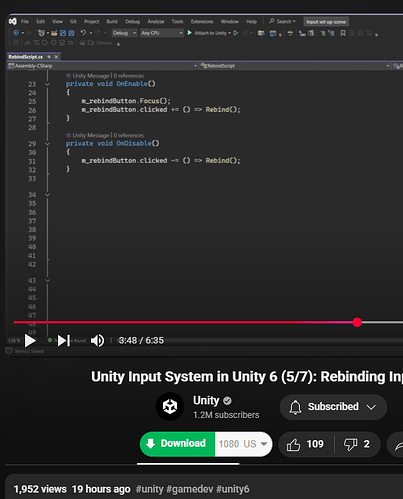Open the Analyze menu
Screen dimensions: 403x499
tap(156, 21)
